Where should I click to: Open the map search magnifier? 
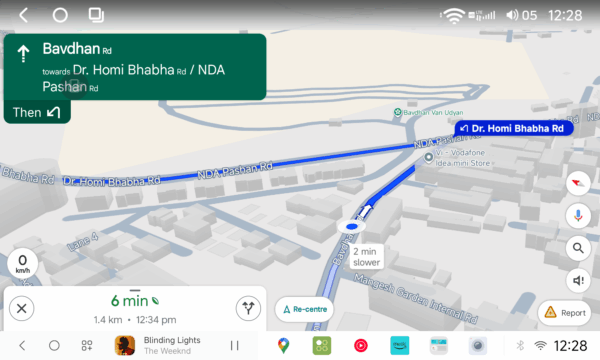click(x=578, y=248)
